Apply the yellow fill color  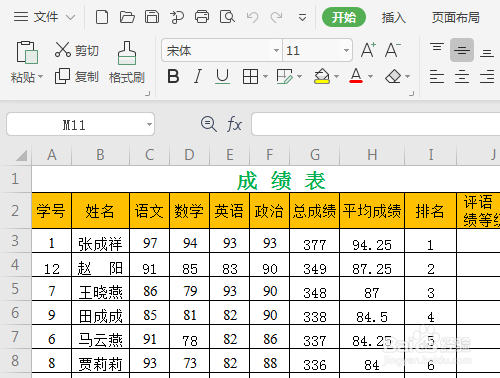322,76
